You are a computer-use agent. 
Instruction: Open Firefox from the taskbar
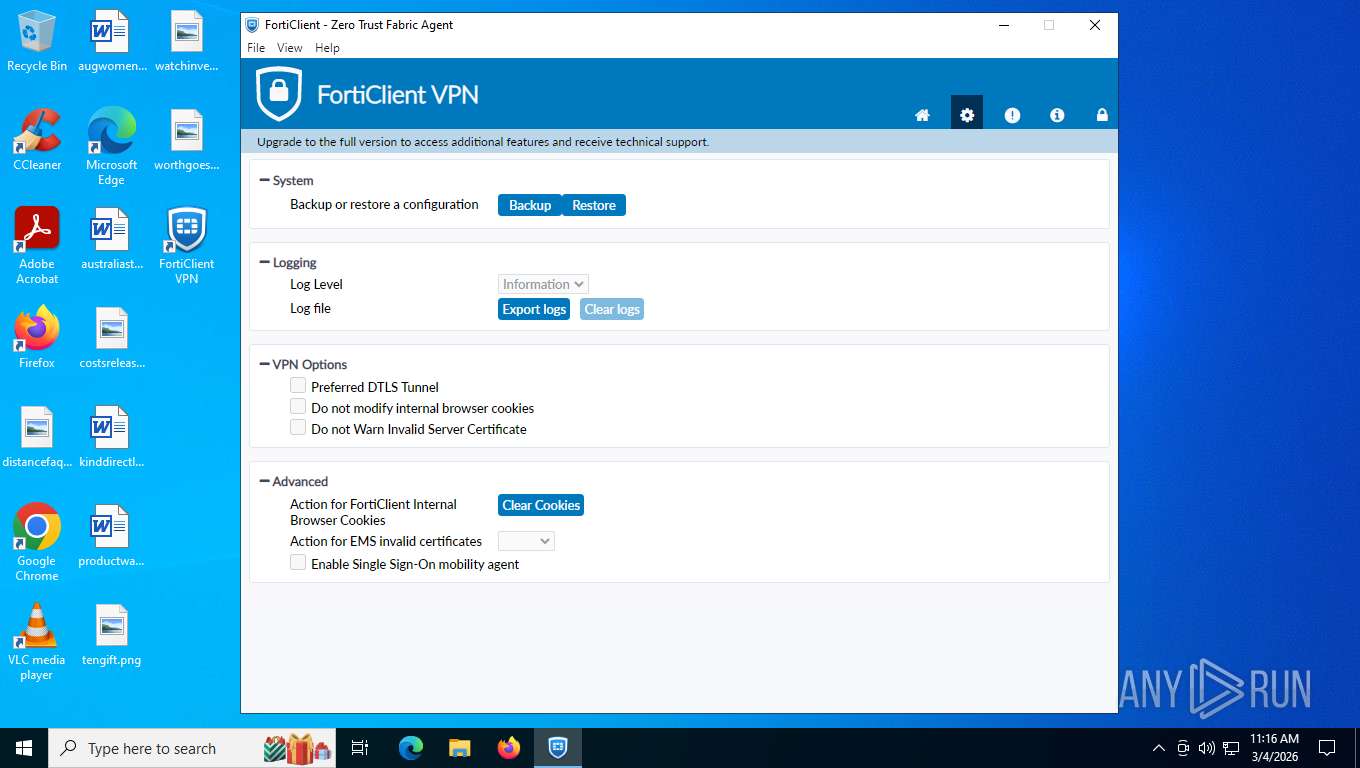[509, 748]
